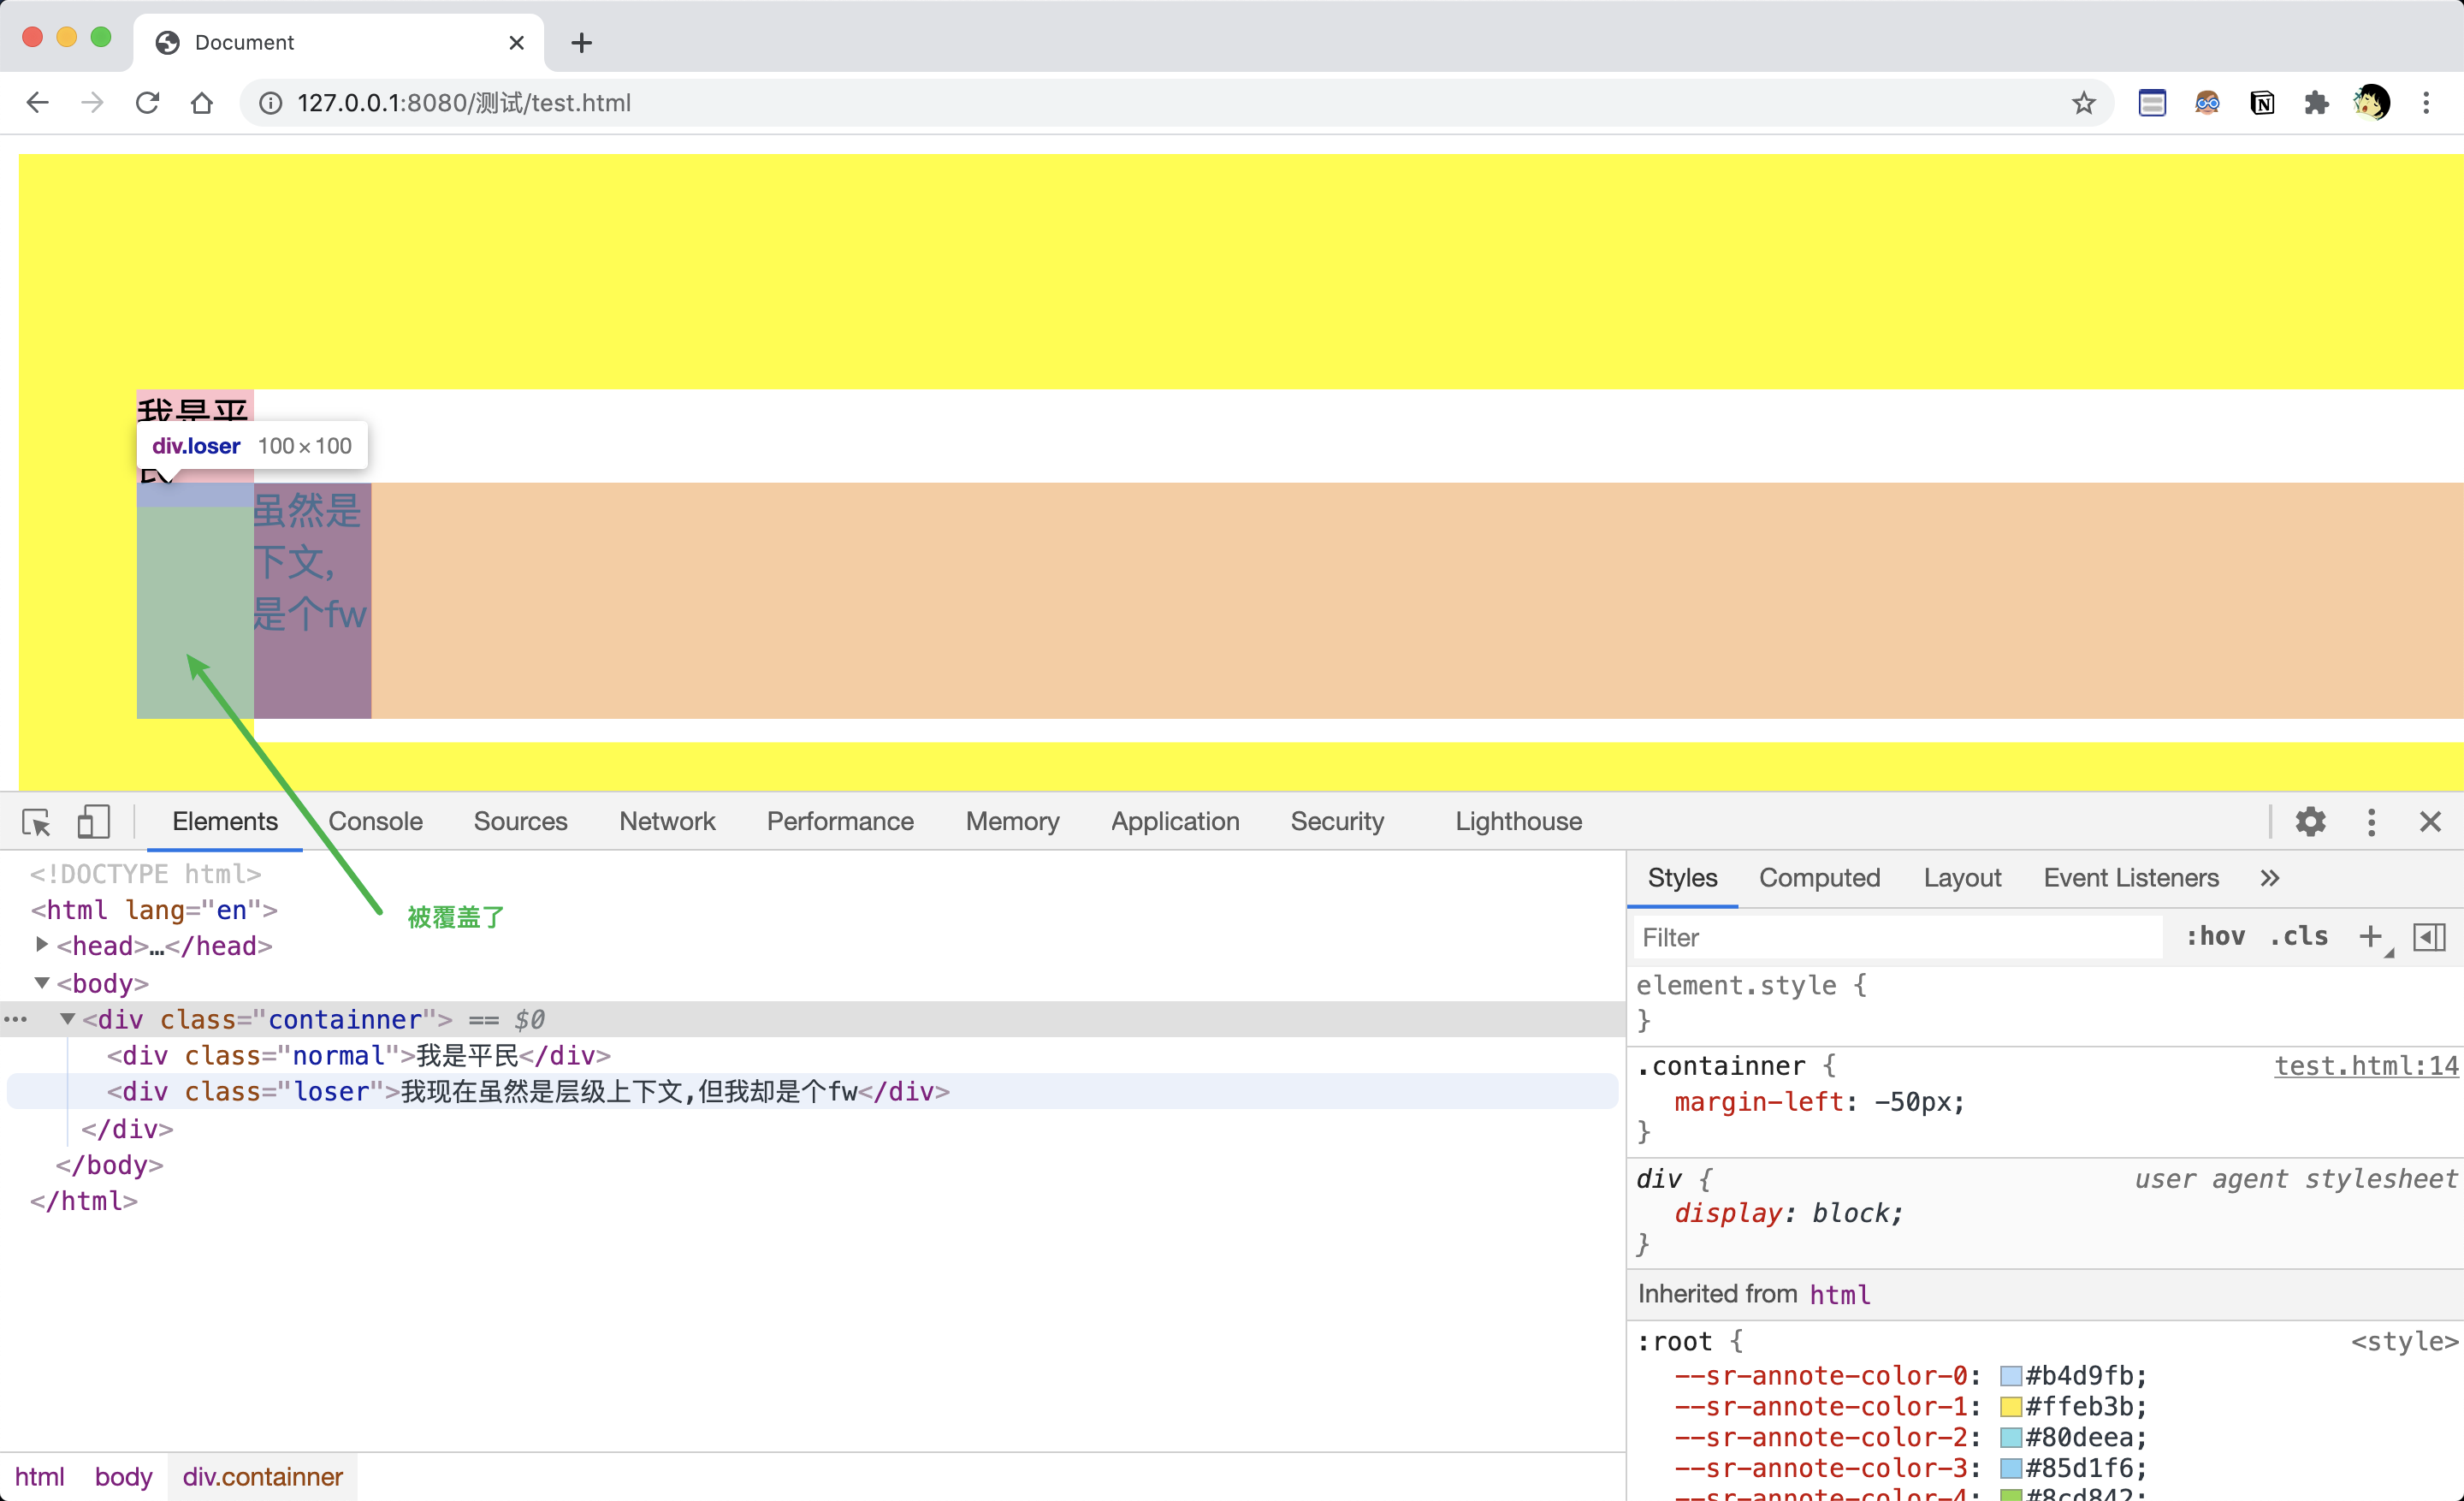Click the inspect element picker icon
This screenshot has width=2464, height=1501.
click(36, 822)
